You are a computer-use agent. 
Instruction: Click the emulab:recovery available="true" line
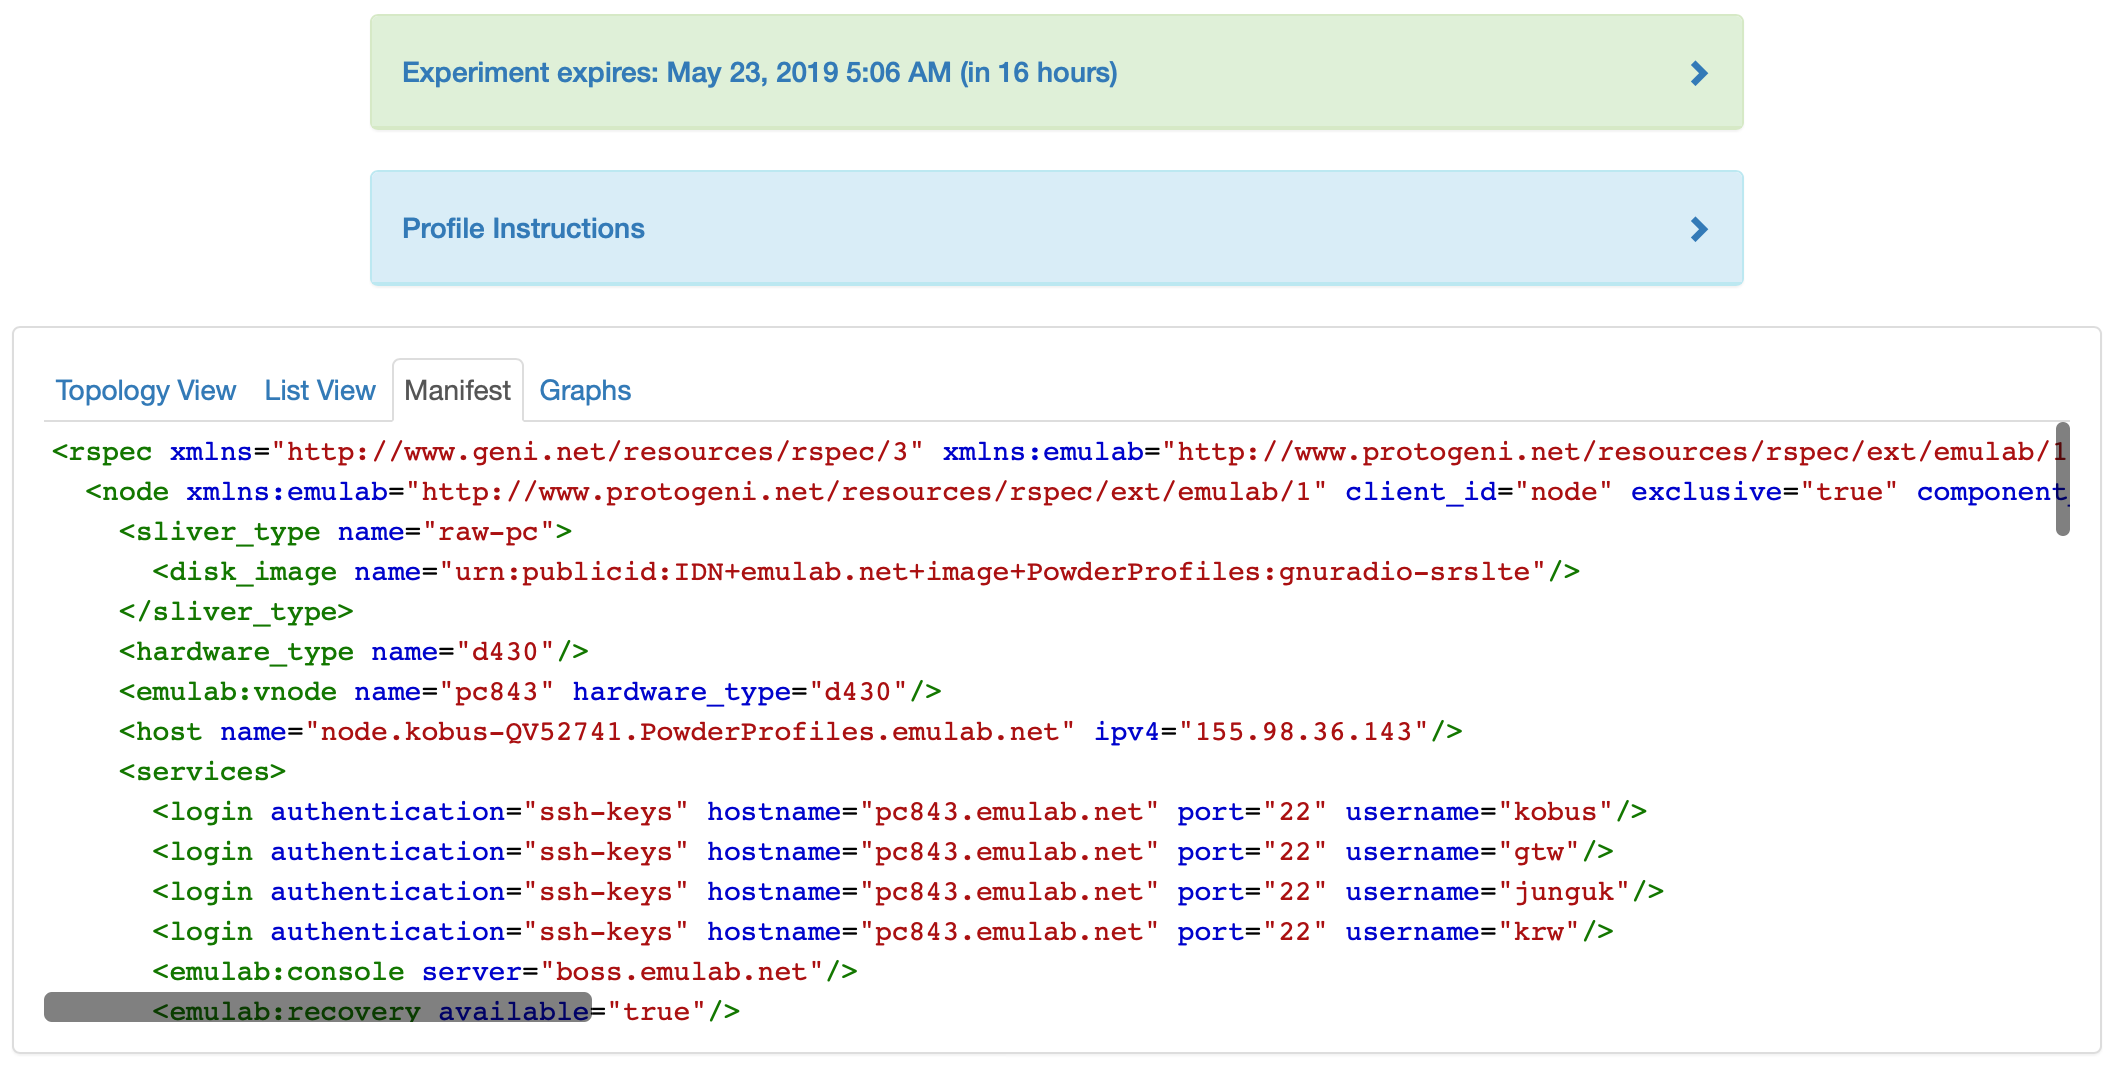click(446, 1012)
